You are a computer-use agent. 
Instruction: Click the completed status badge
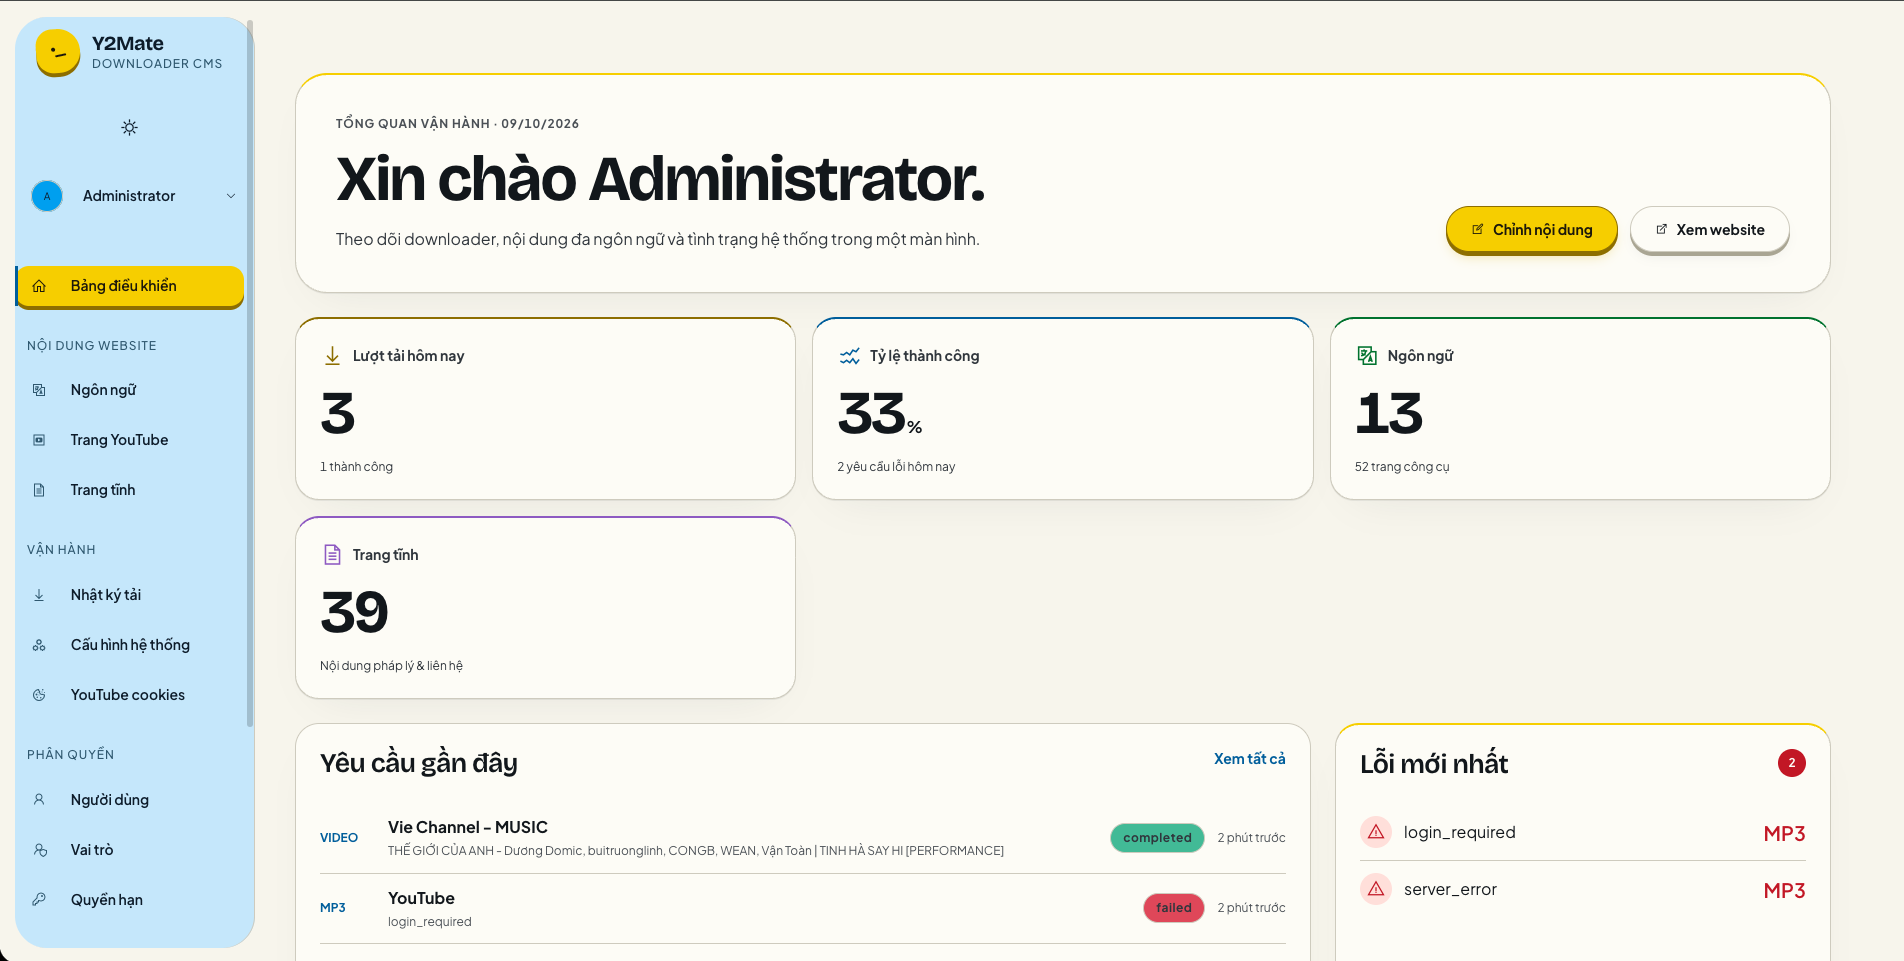(x=1157, y=838)
